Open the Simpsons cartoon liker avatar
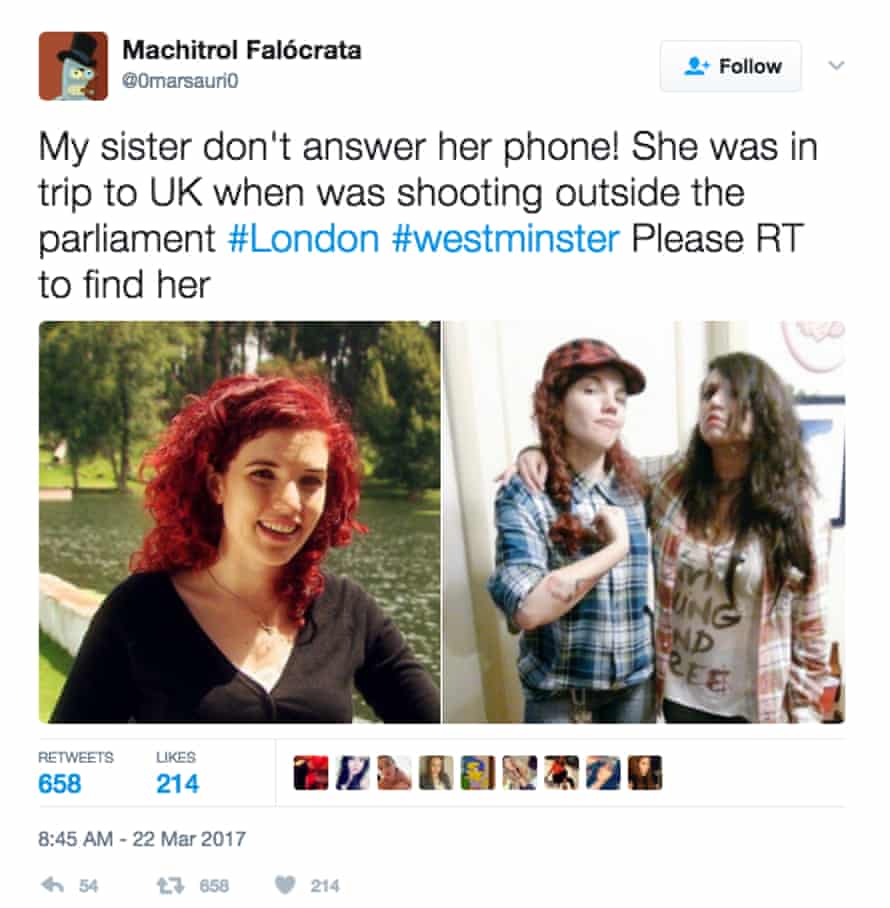 [x=478, y=772]
